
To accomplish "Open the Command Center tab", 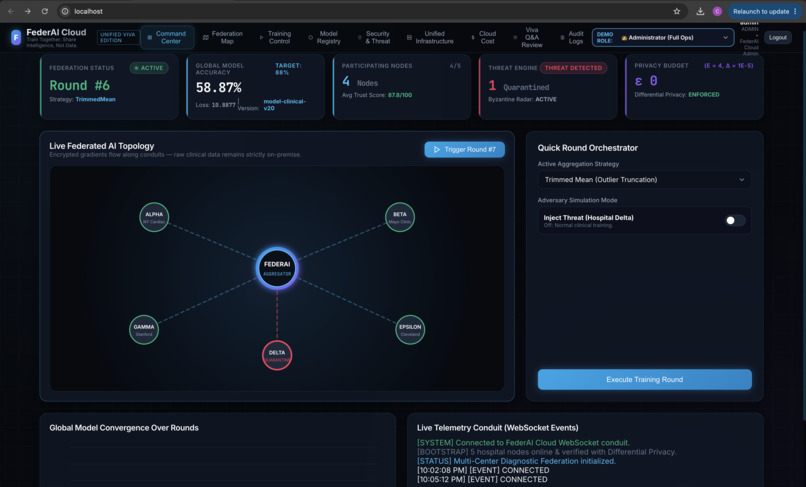I will coord(167,37).
